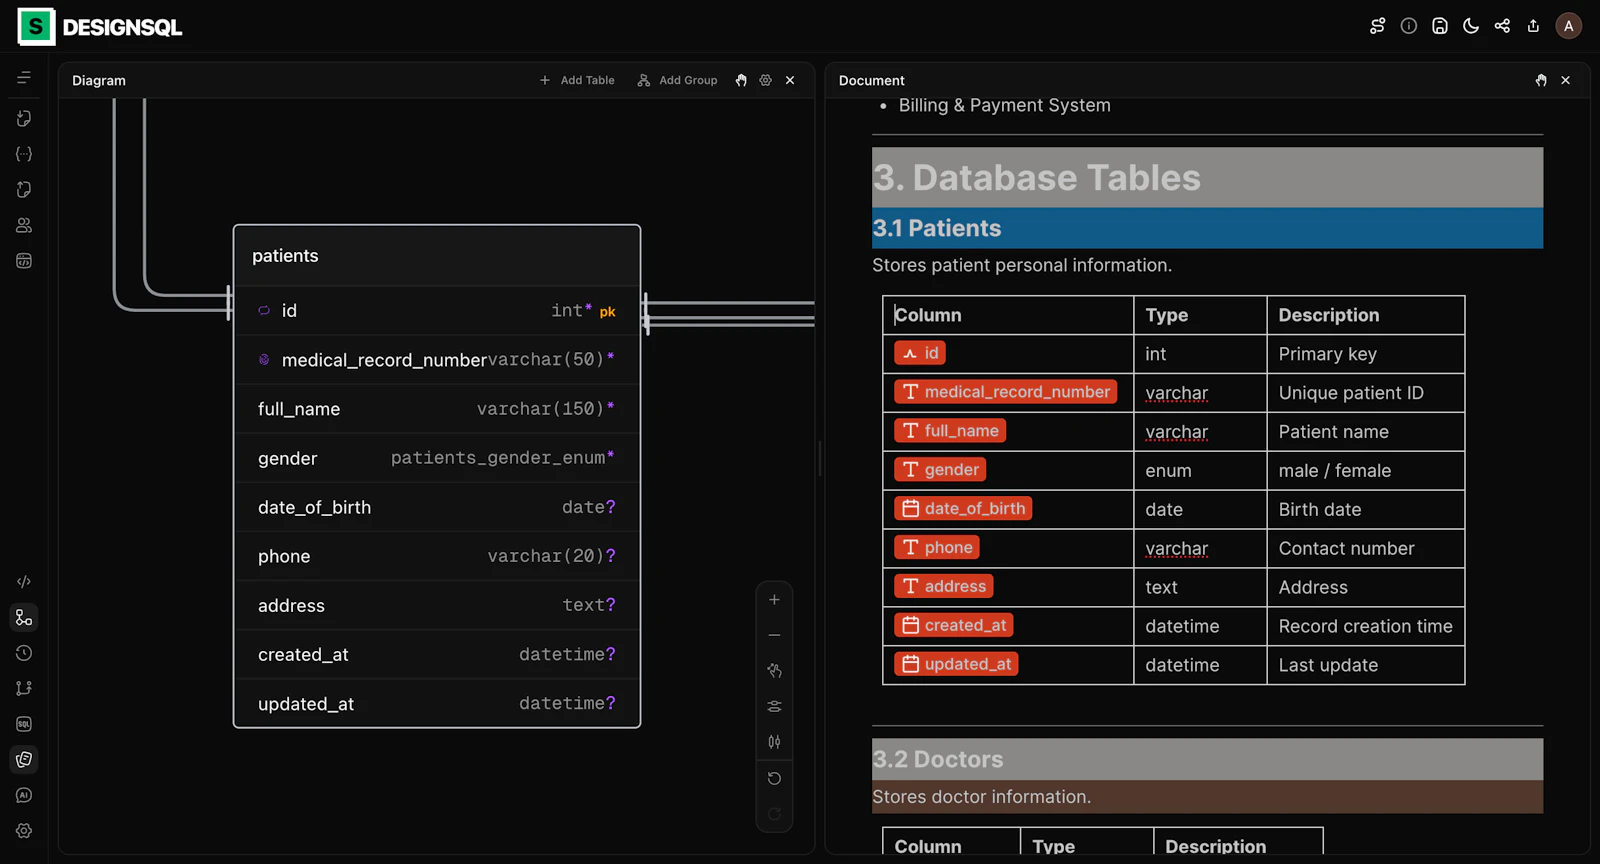Toggle dark mode with the moon icon
The image size is (1600, 864).
(x=1471, y=26)
